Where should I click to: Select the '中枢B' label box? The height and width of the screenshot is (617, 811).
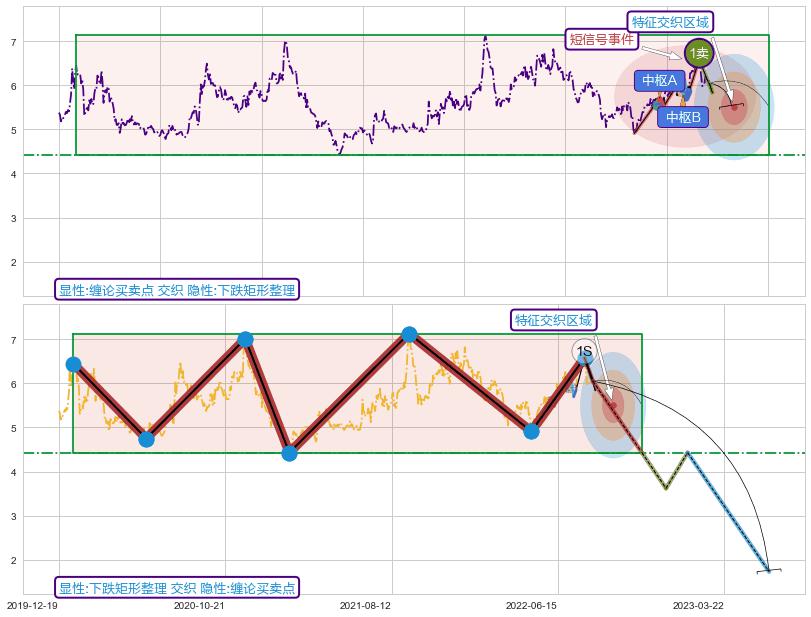(683, 117)
